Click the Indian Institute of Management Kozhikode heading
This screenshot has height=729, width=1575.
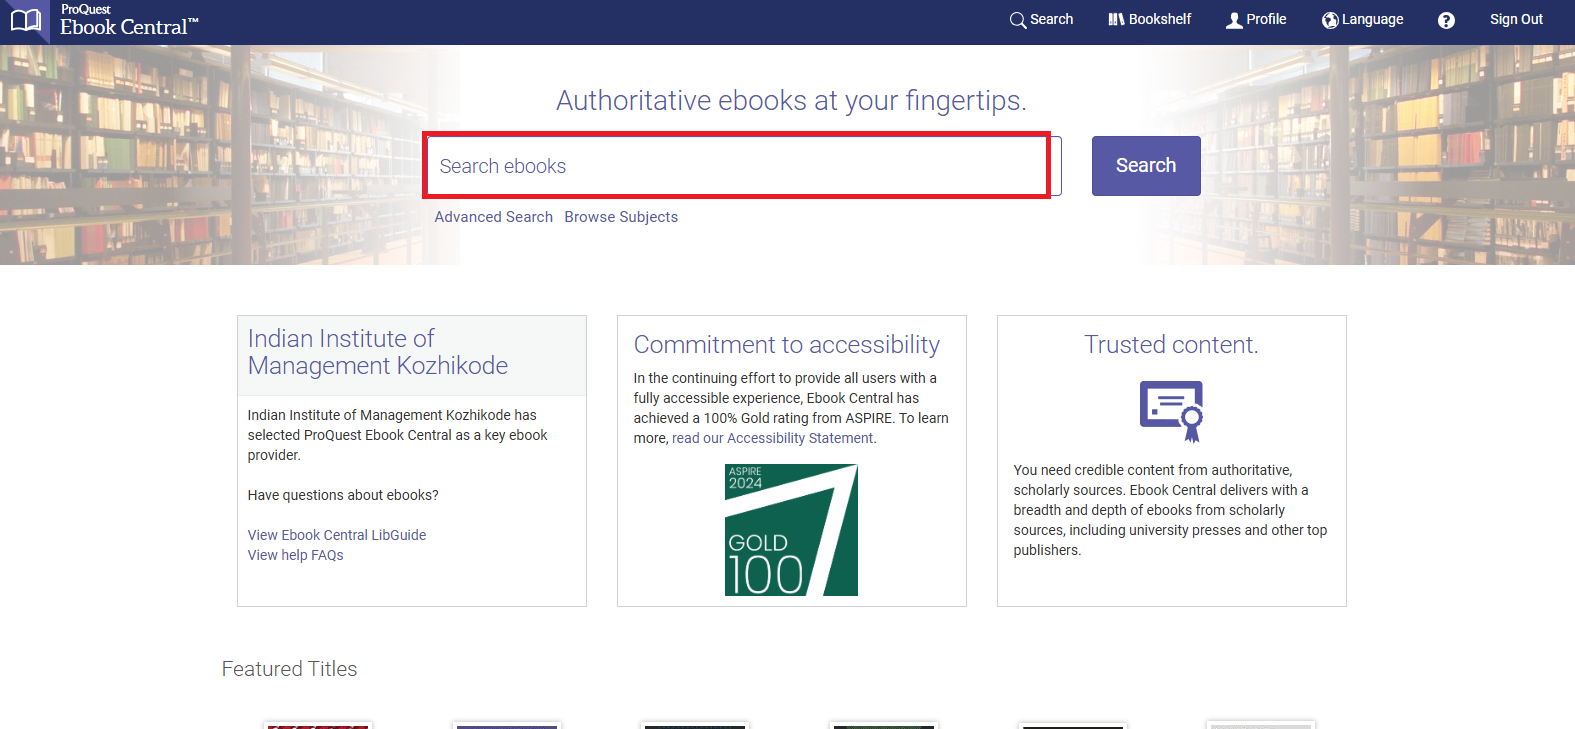click(x=378, y=352)
